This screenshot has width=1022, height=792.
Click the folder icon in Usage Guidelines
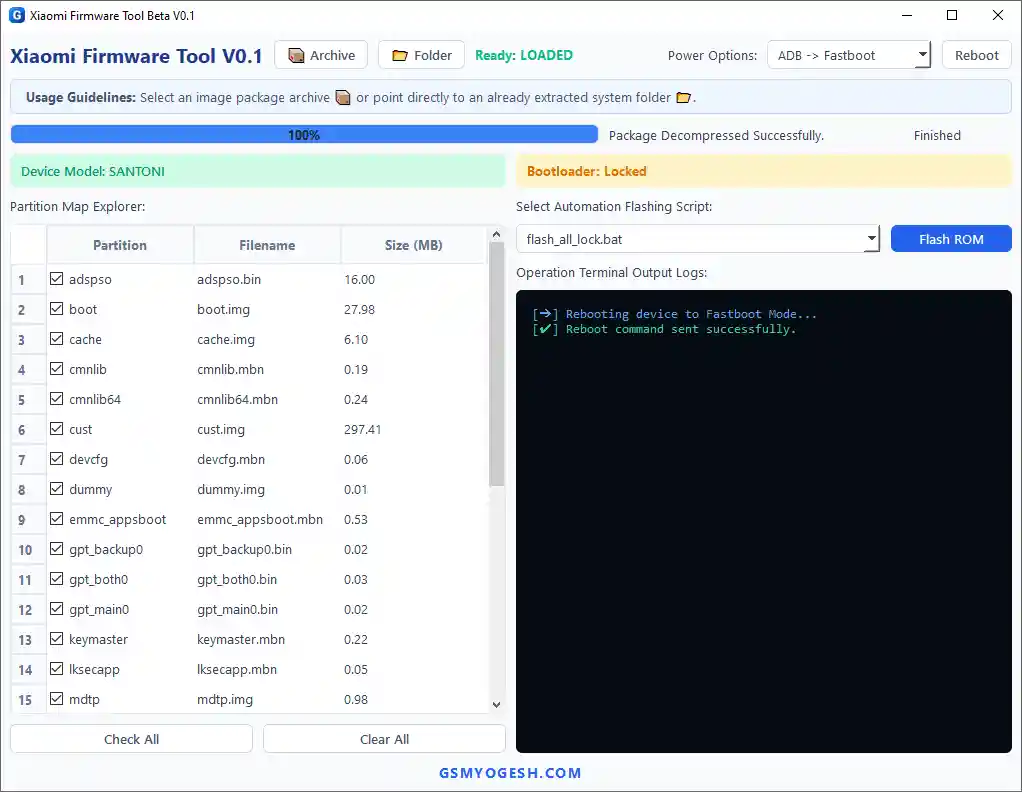[683, 97]
